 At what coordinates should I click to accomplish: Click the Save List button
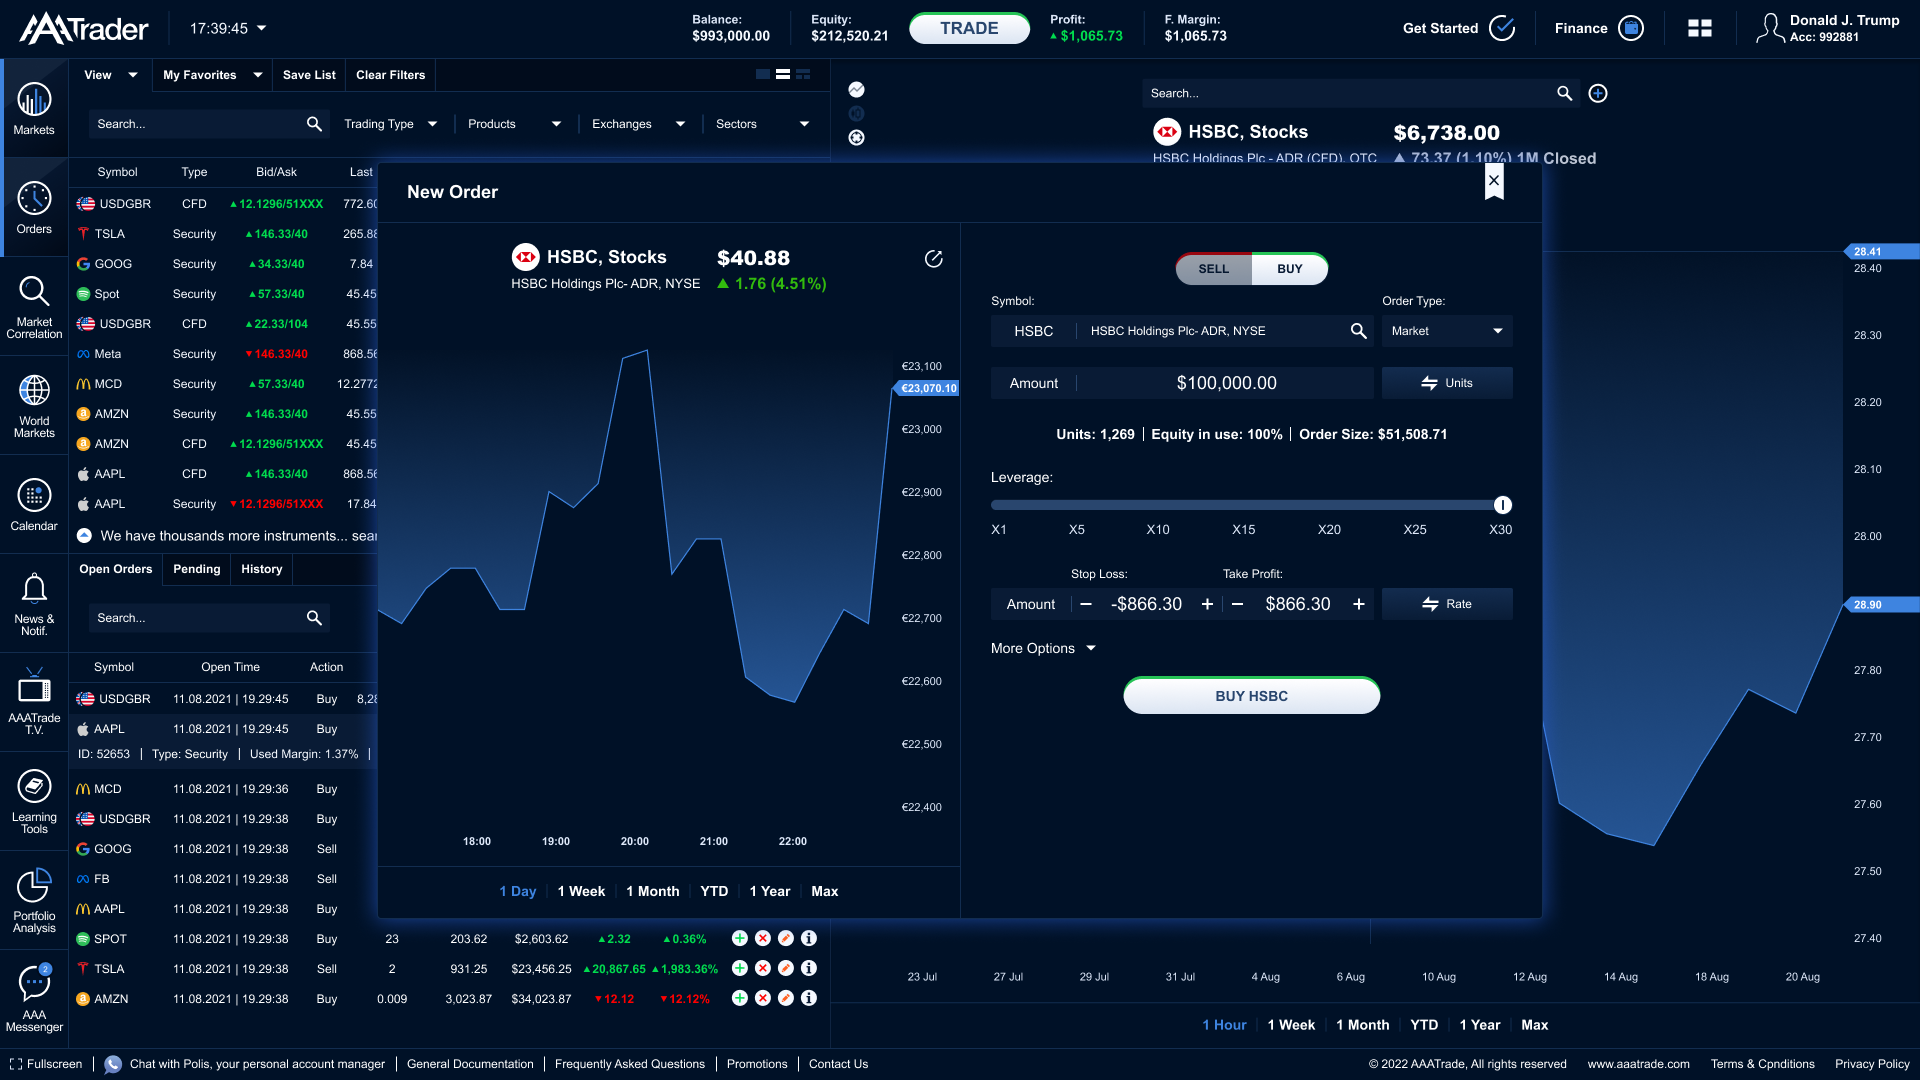coord(309,75)
